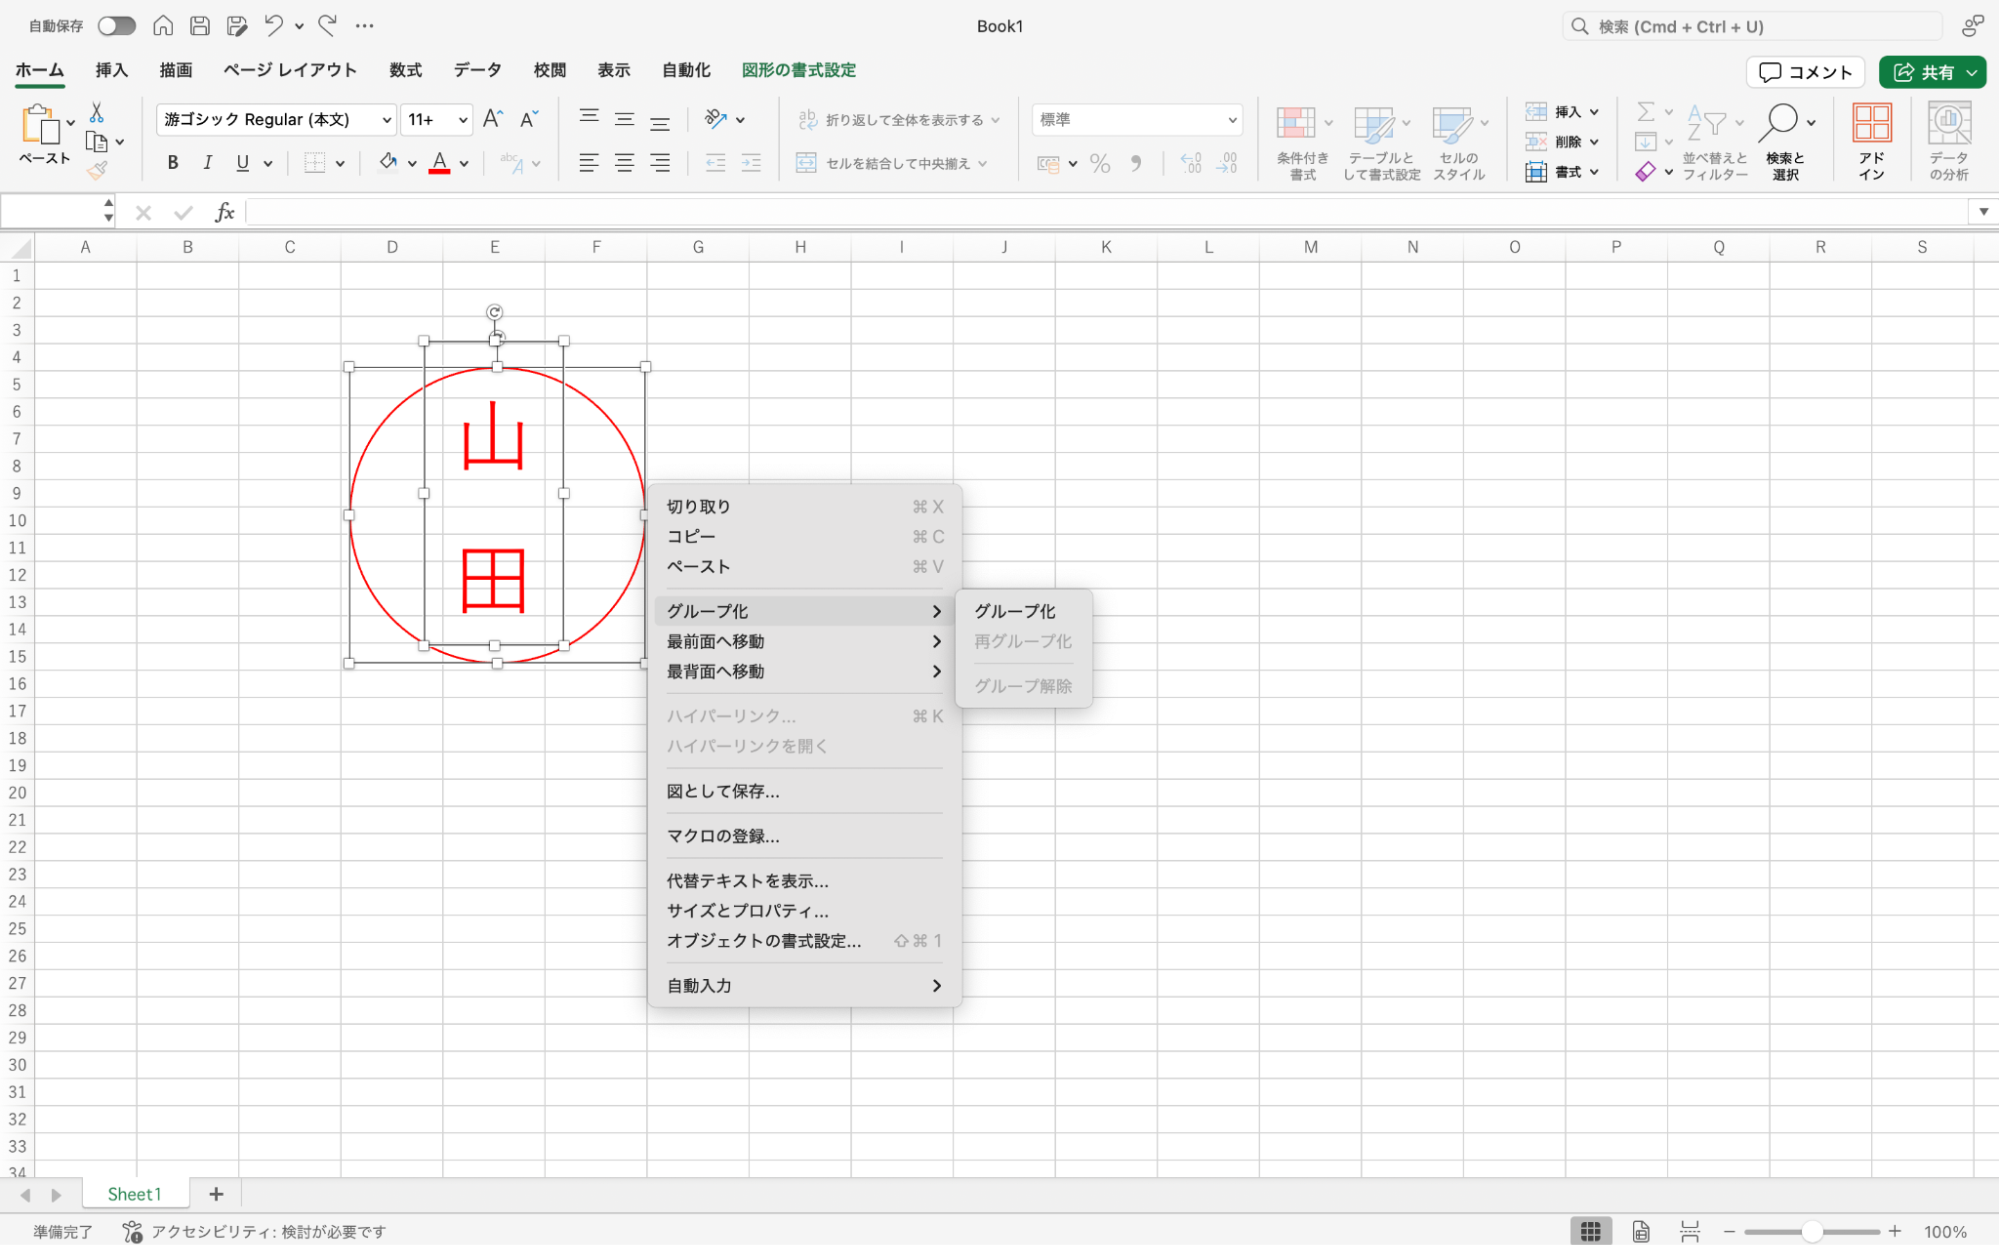Toggle underline formatting
Screen dimensions: 1999x1246
(x=240, y=162)
